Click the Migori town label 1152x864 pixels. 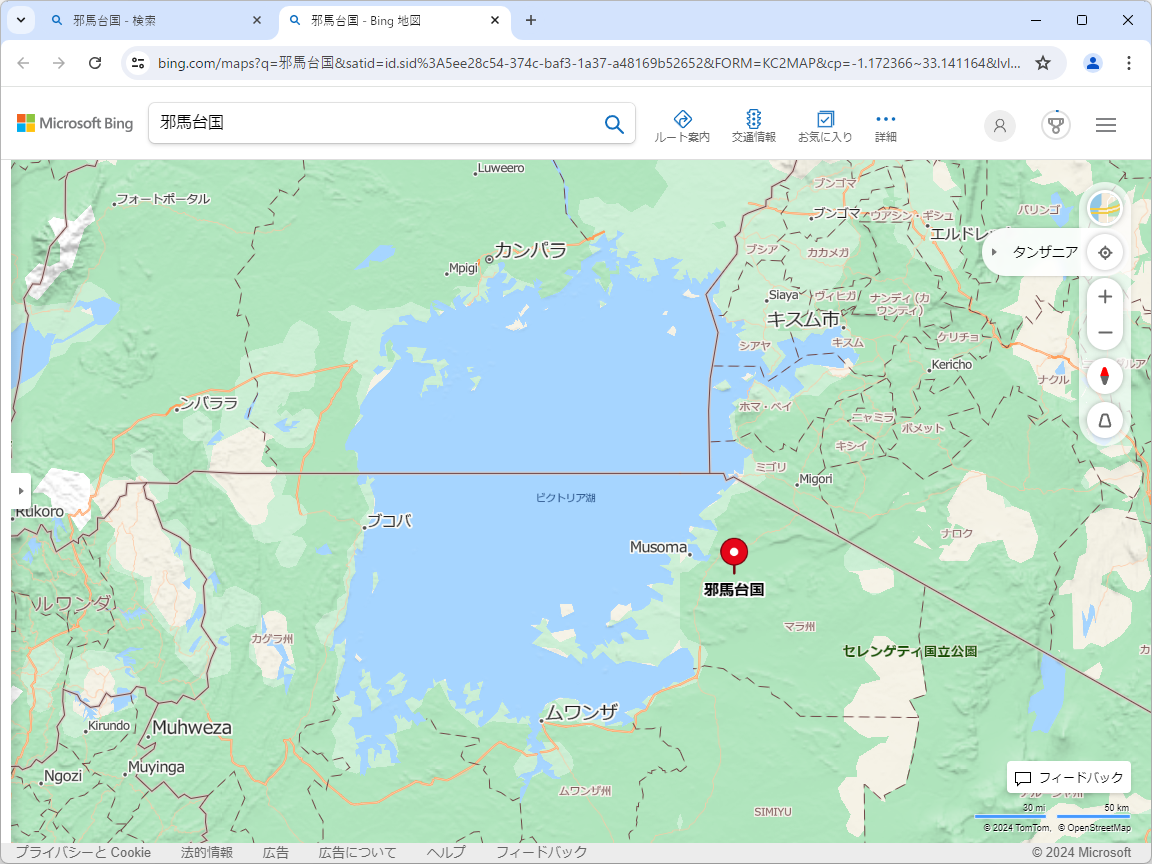click(x=816, y=479)
